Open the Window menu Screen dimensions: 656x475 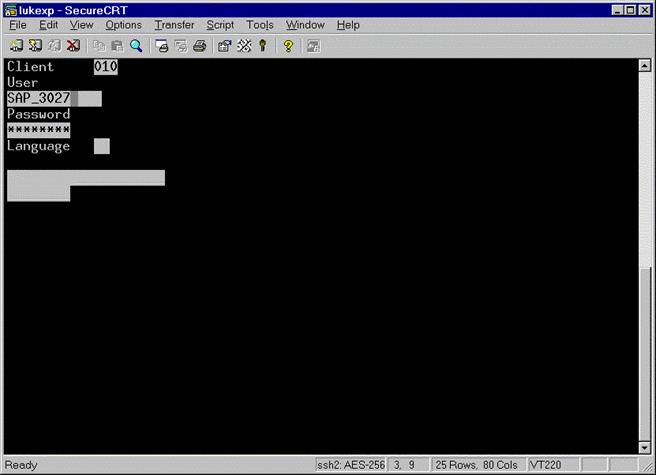point(305,25)
